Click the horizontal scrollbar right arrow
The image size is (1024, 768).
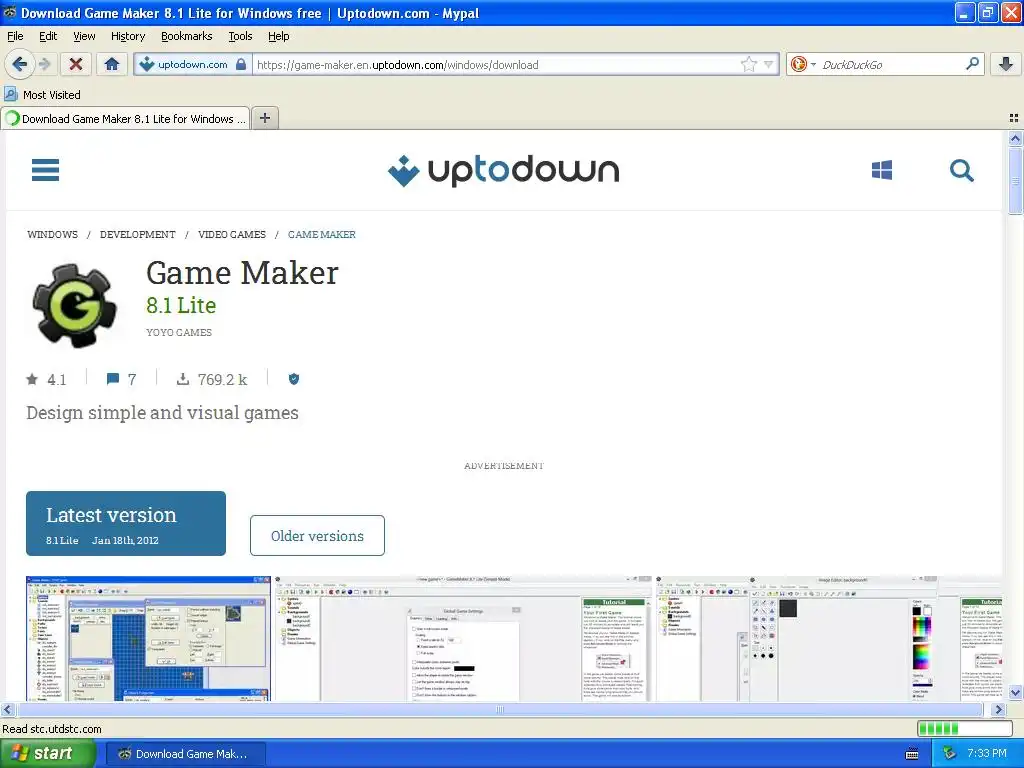998,709
